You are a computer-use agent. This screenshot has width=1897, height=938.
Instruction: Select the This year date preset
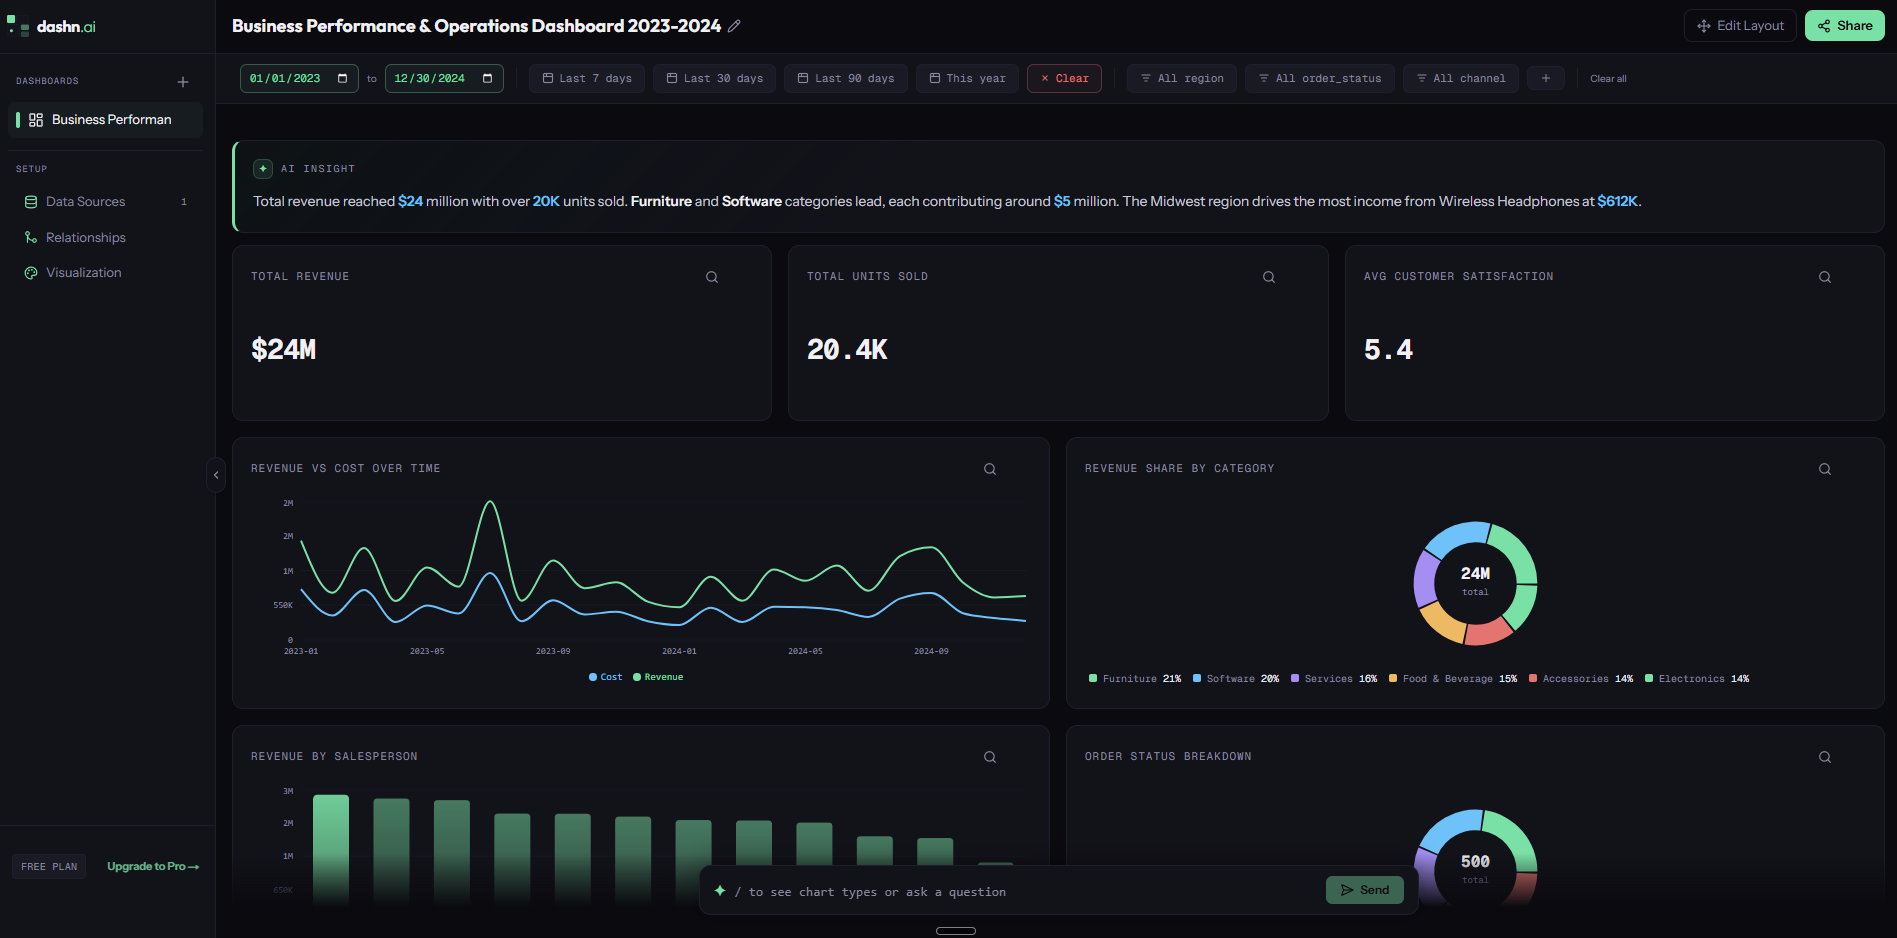(966, 78)
